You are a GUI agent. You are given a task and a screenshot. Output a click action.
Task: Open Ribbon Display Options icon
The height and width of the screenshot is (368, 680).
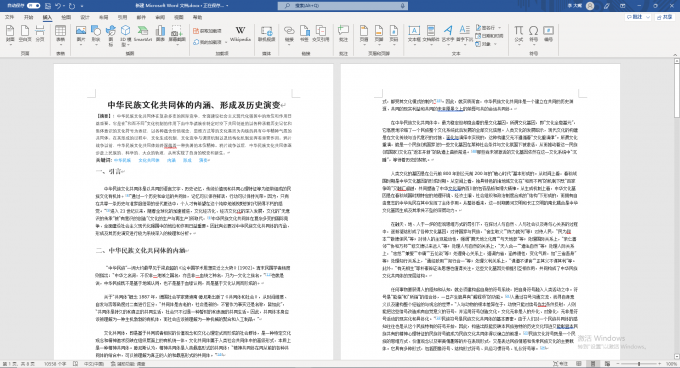623,6
